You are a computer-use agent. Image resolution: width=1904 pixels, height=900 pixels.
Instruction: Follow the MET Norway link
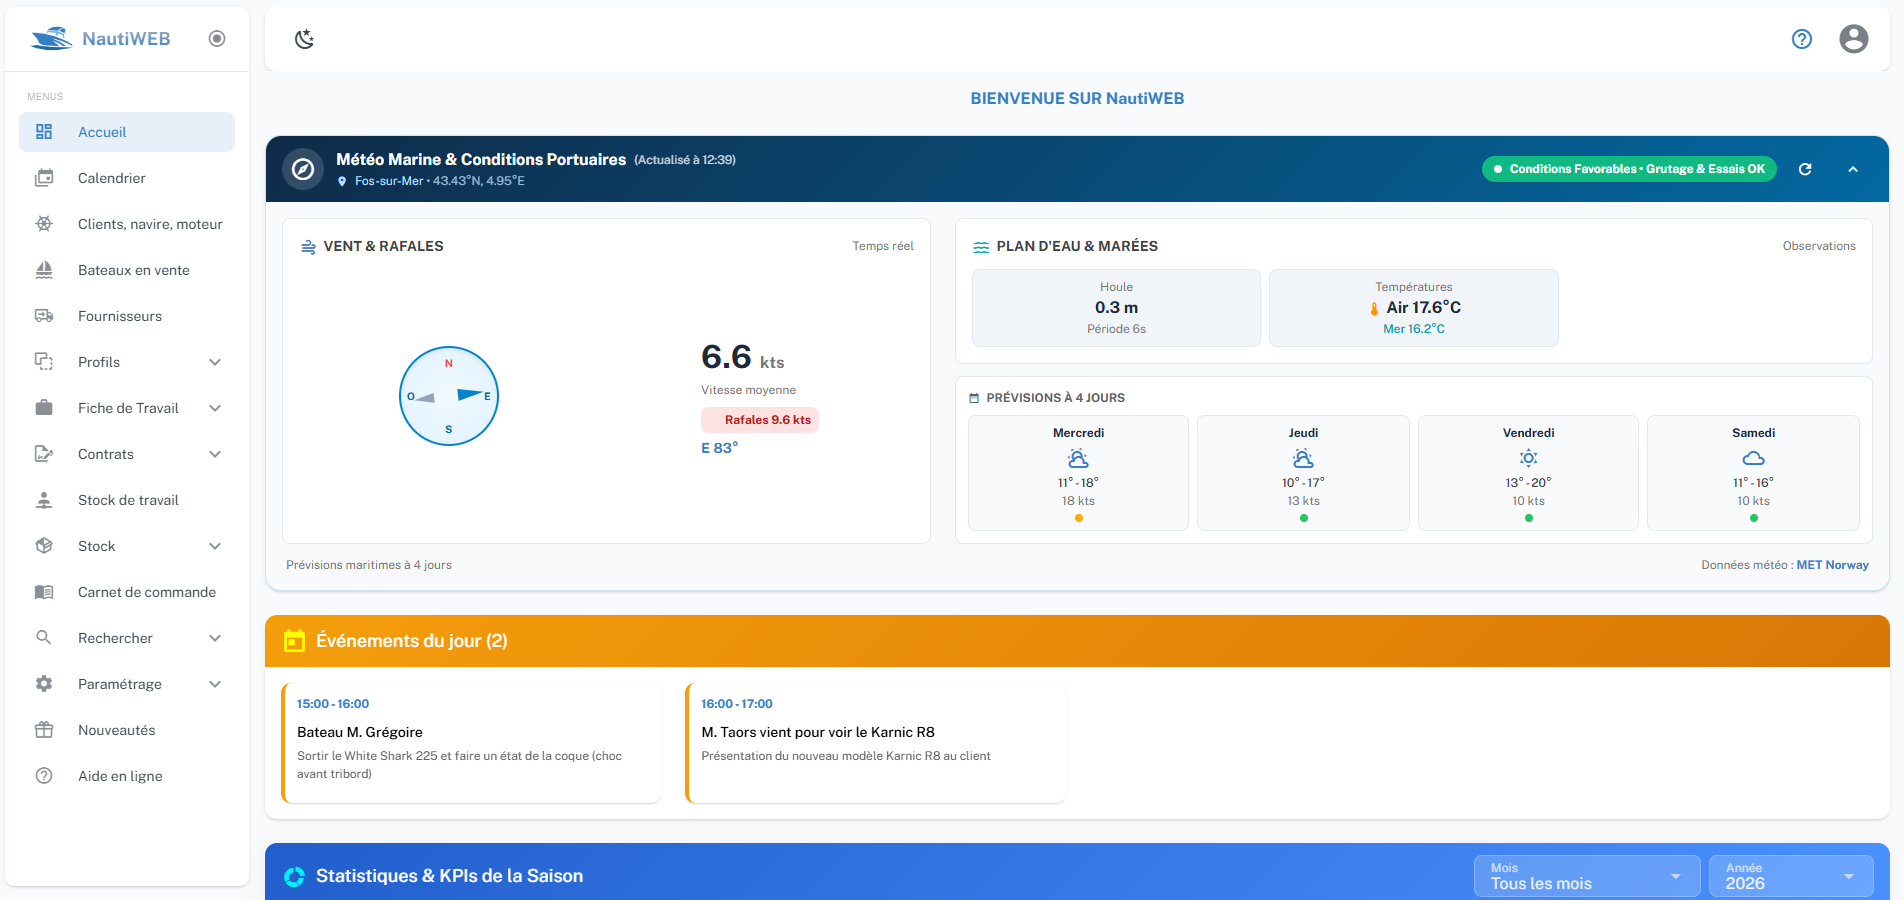1832,565
